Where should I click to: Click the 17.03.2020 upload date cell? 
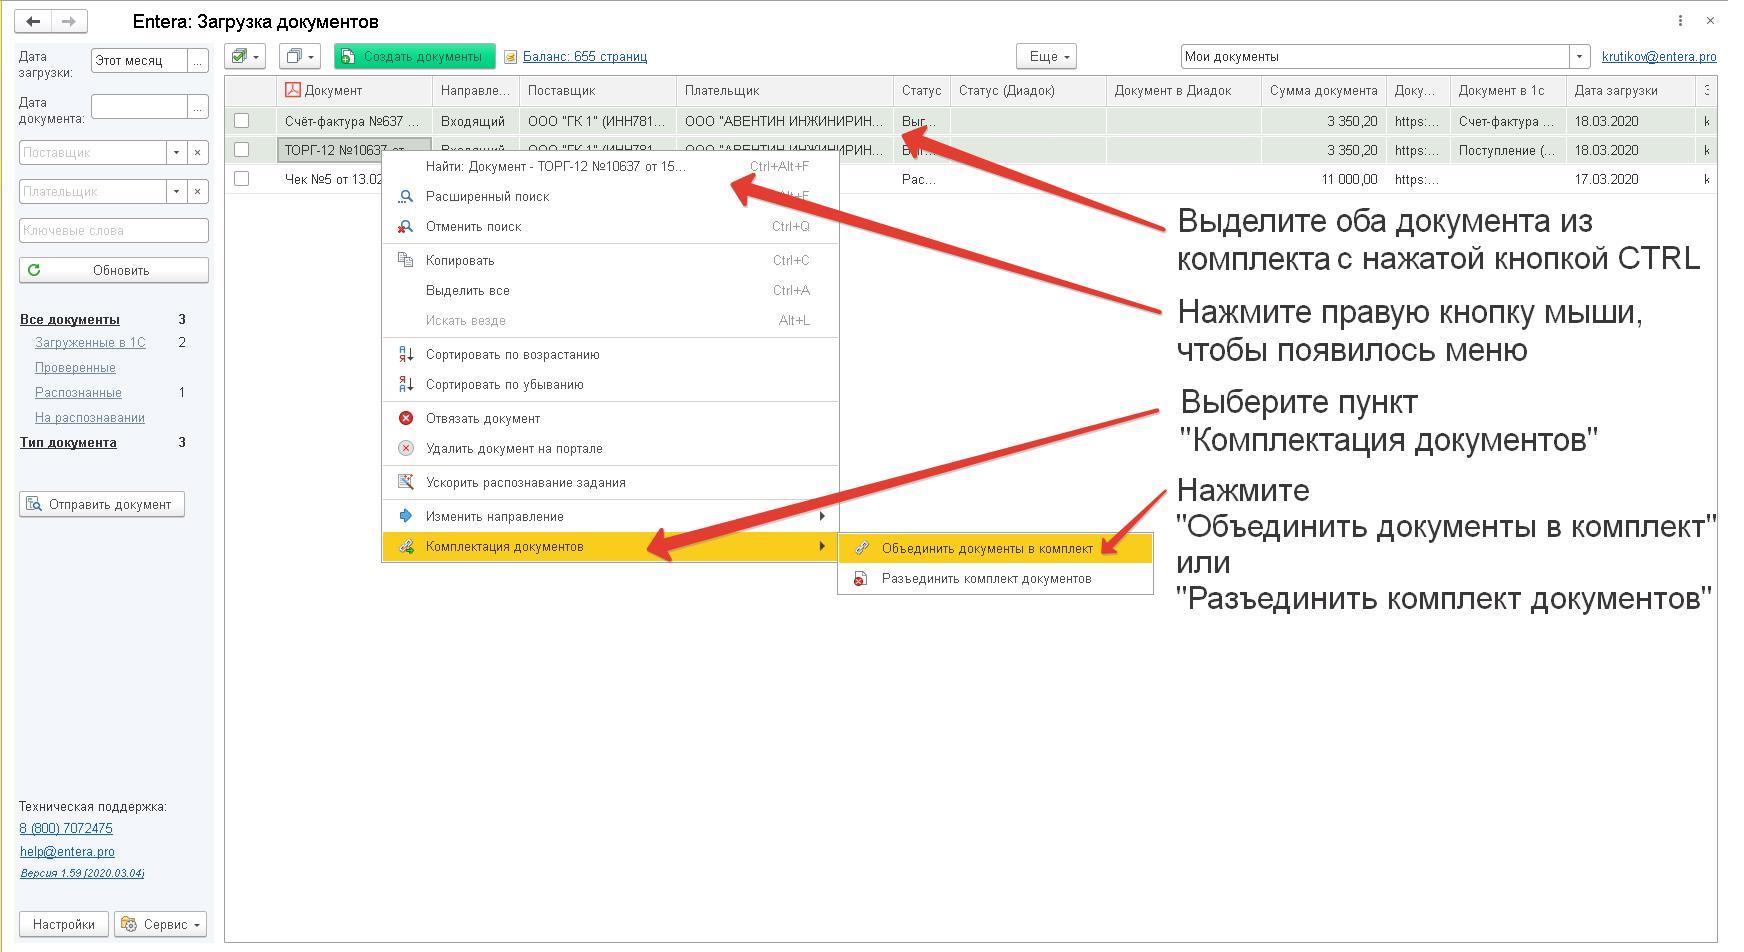click(x=1631, y=179)
